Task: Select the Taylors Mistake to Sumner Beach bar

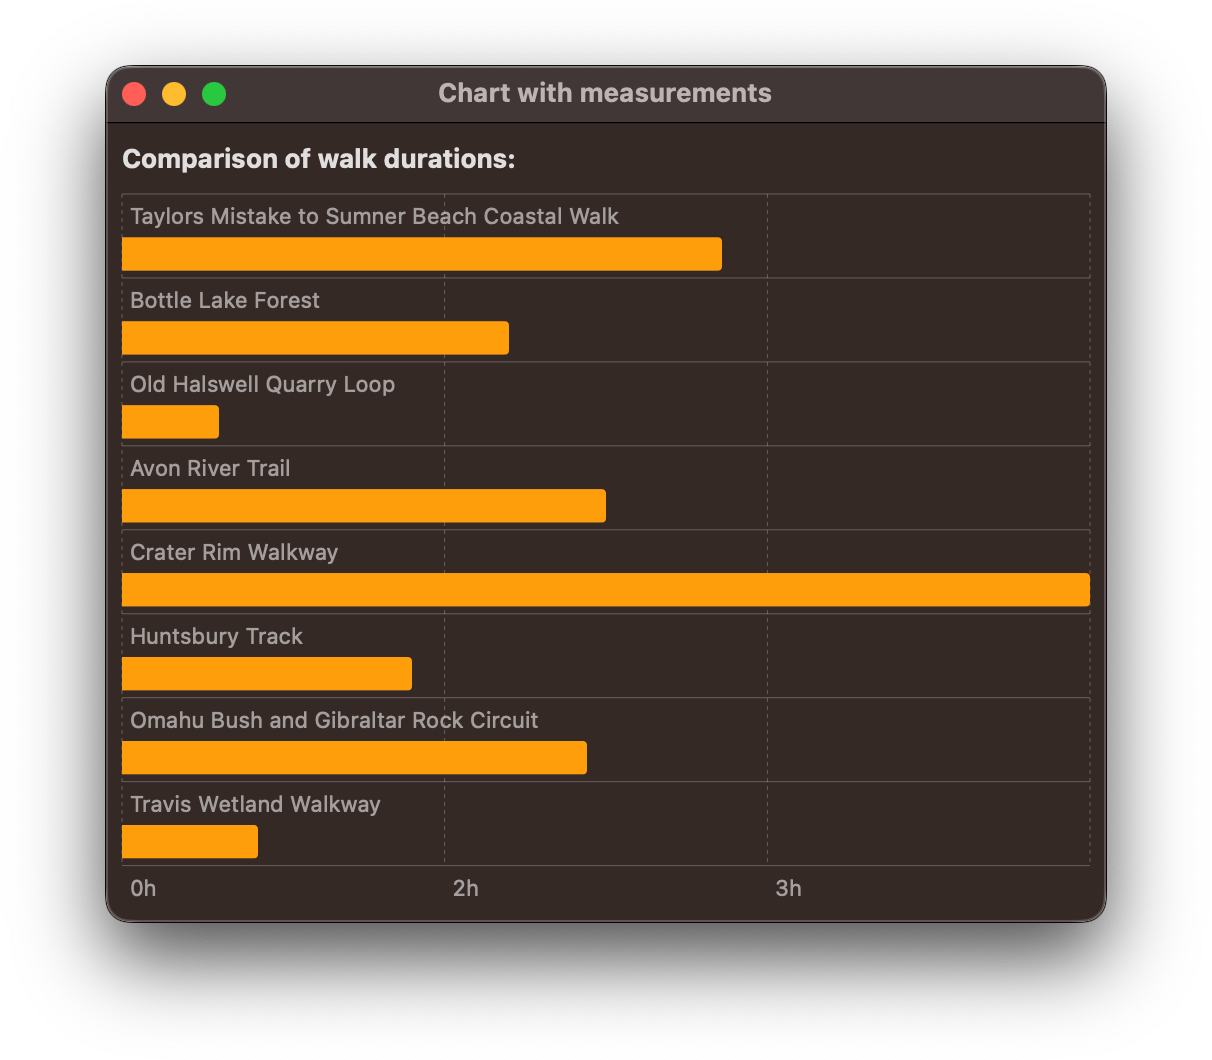Action: pos(420,254)
